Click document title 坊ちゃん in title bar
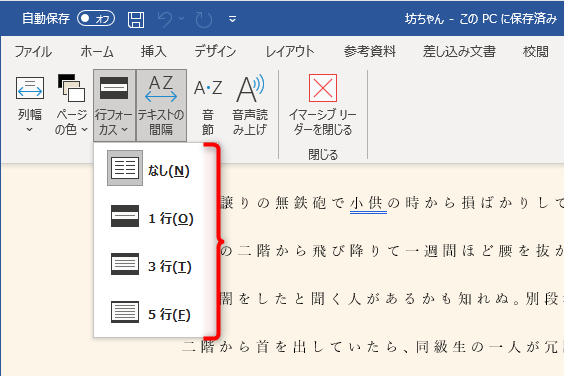Image resolution: width=564 pixels, height=376 pixels. (424, 19)
